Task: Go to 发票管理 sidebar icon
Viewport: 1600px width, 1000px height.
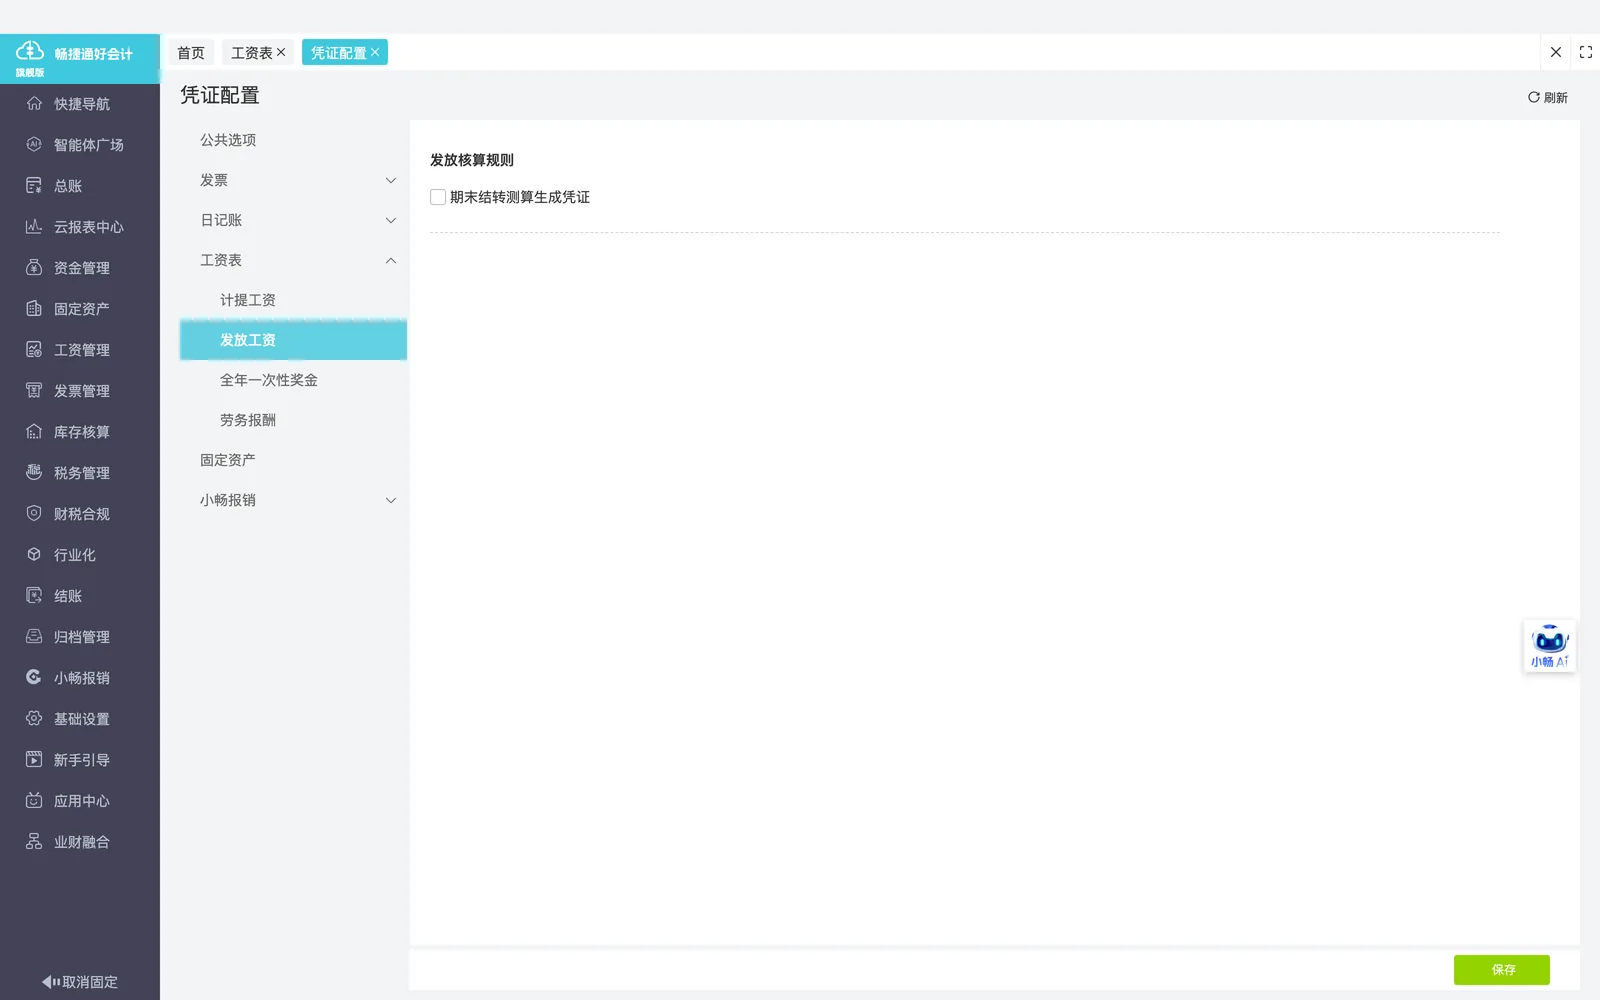Action: [x=34, y=390]
